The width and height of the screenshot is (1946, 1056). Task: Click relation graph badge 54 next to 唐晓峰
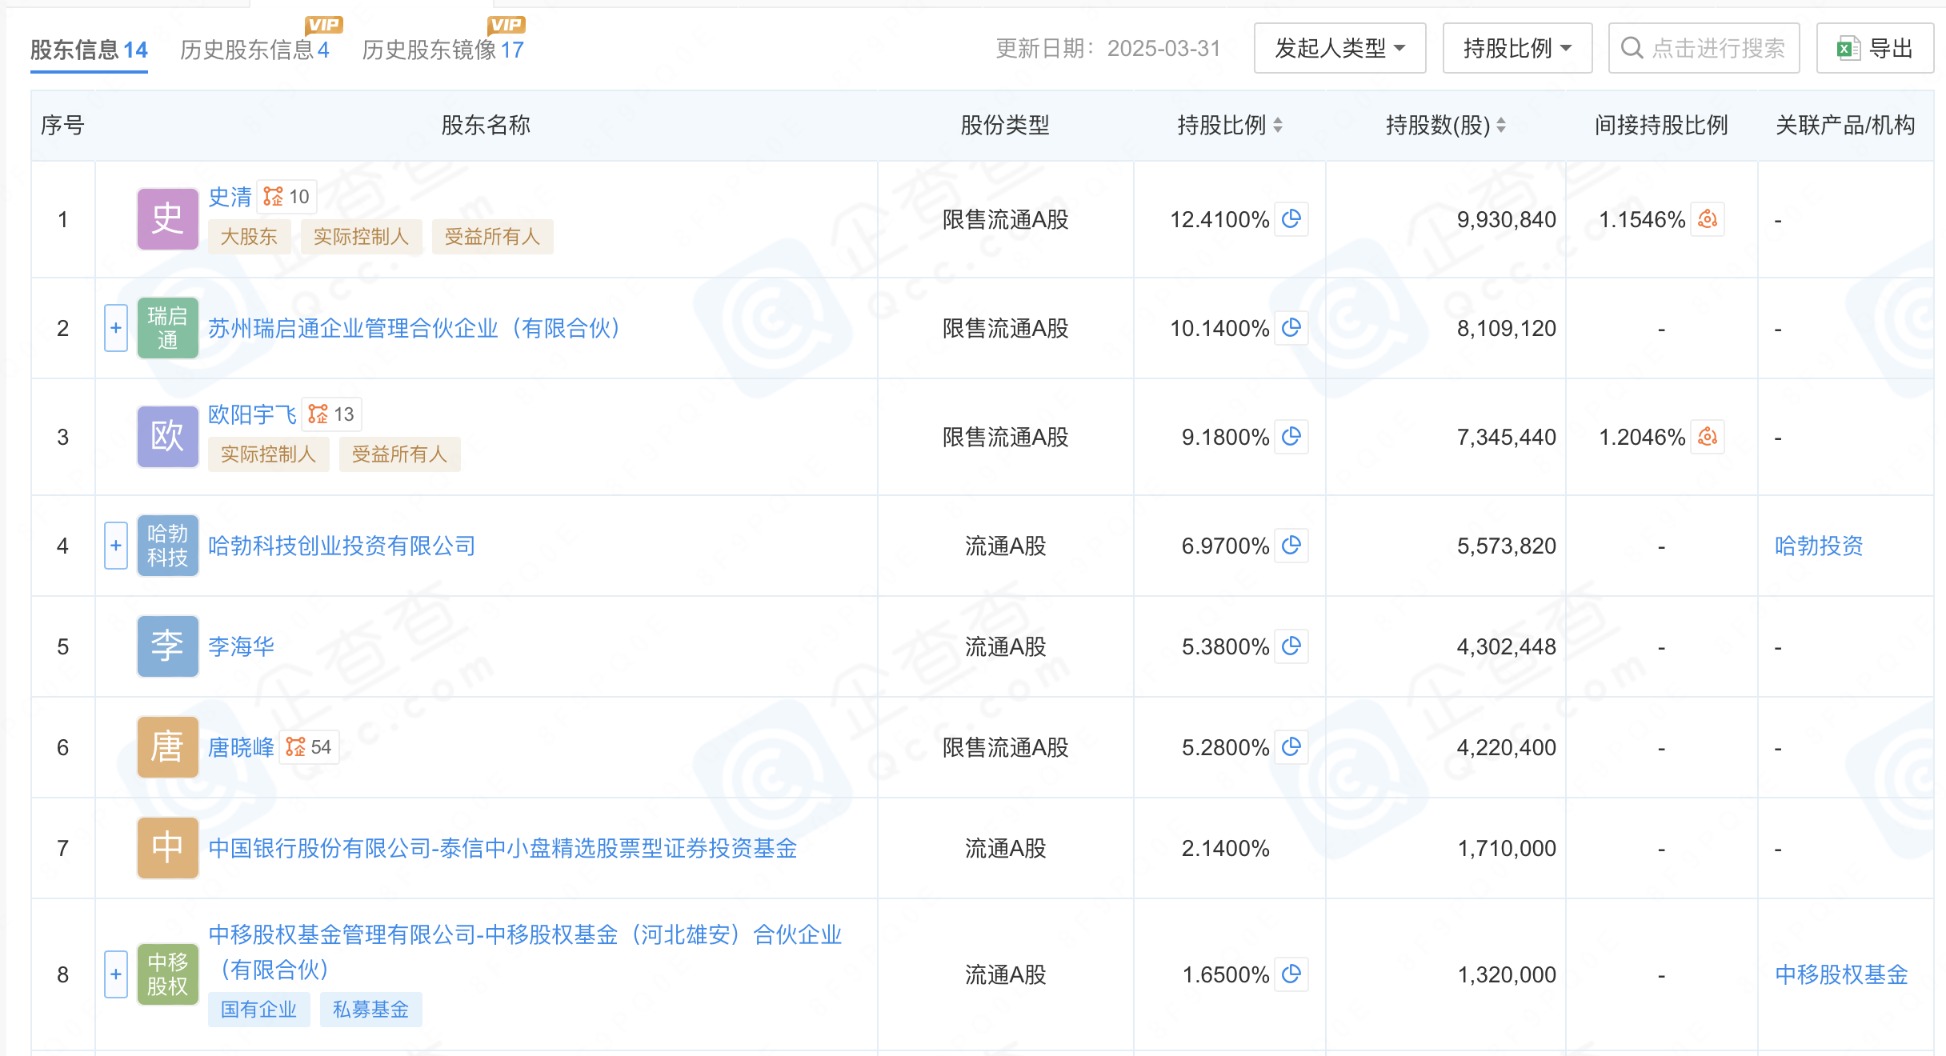coord(309,747)
